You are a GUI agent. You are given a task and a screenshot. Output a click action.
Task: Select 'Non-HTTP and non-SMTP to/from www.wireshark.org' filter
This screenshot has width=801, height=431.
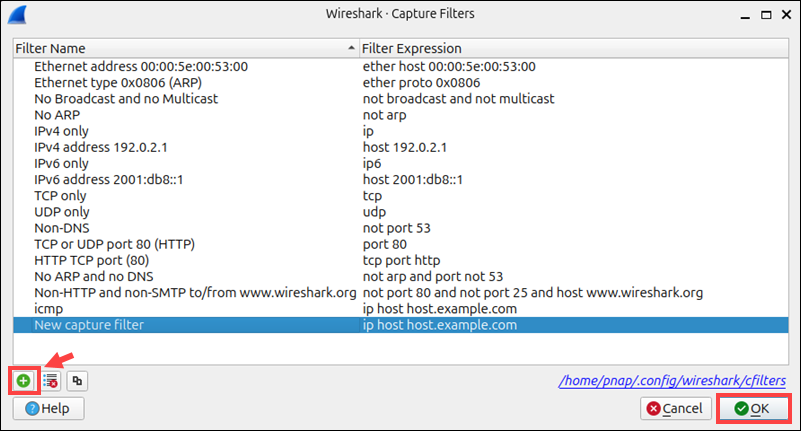pos(195,293)
